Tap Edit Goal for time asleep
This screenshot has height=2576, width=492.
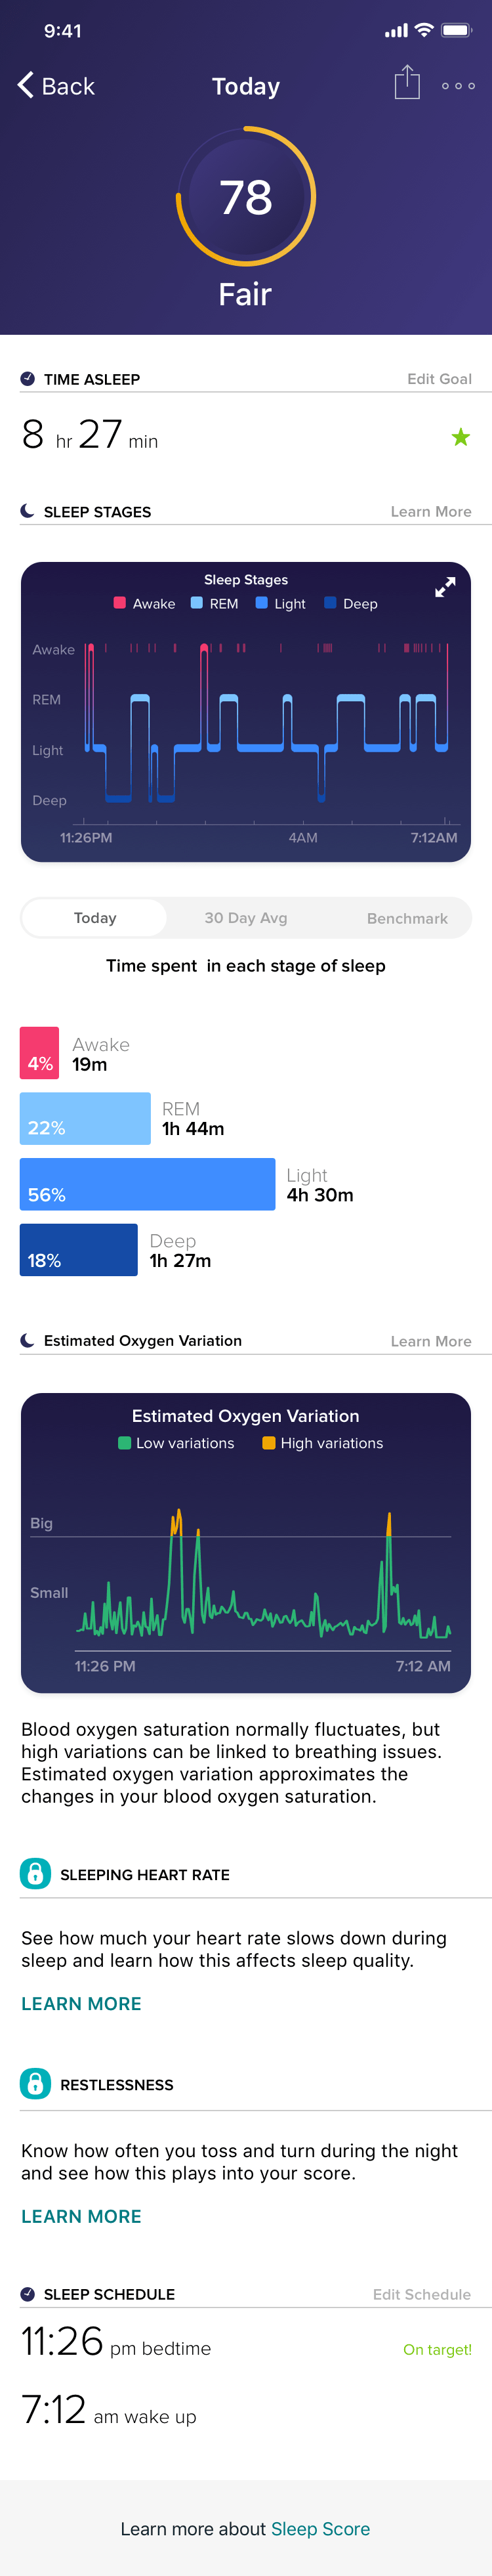click(439, 379)
